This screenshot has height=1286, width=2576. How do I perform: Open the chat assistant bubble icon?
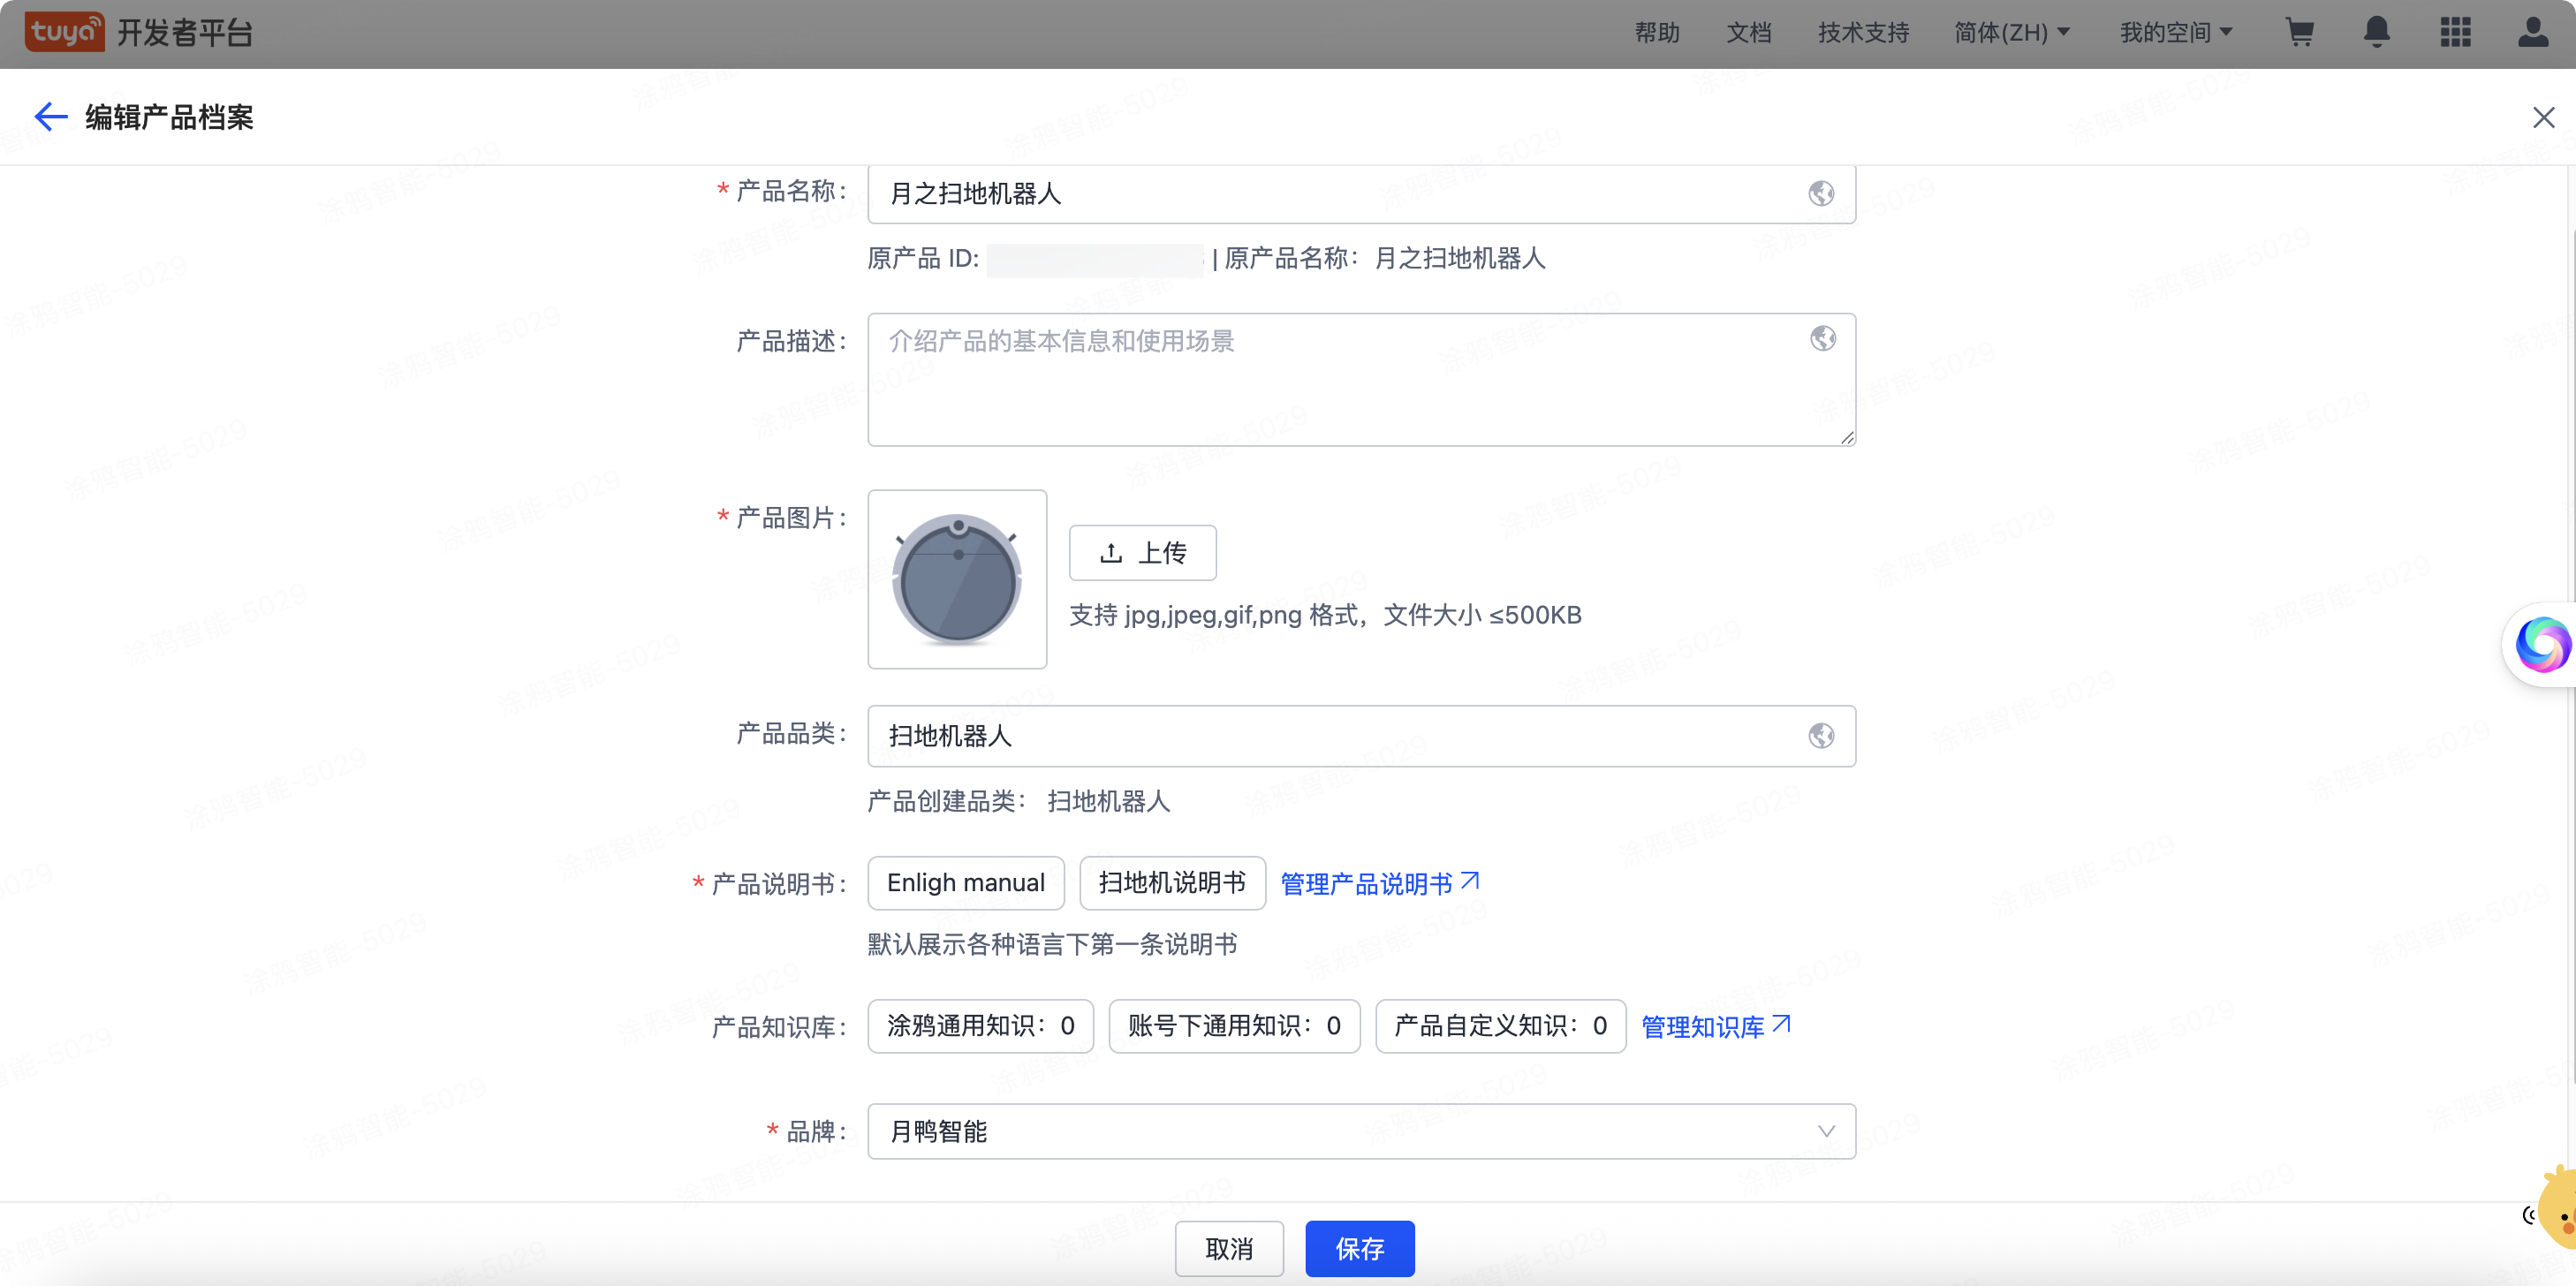[x=2542, y=644]
